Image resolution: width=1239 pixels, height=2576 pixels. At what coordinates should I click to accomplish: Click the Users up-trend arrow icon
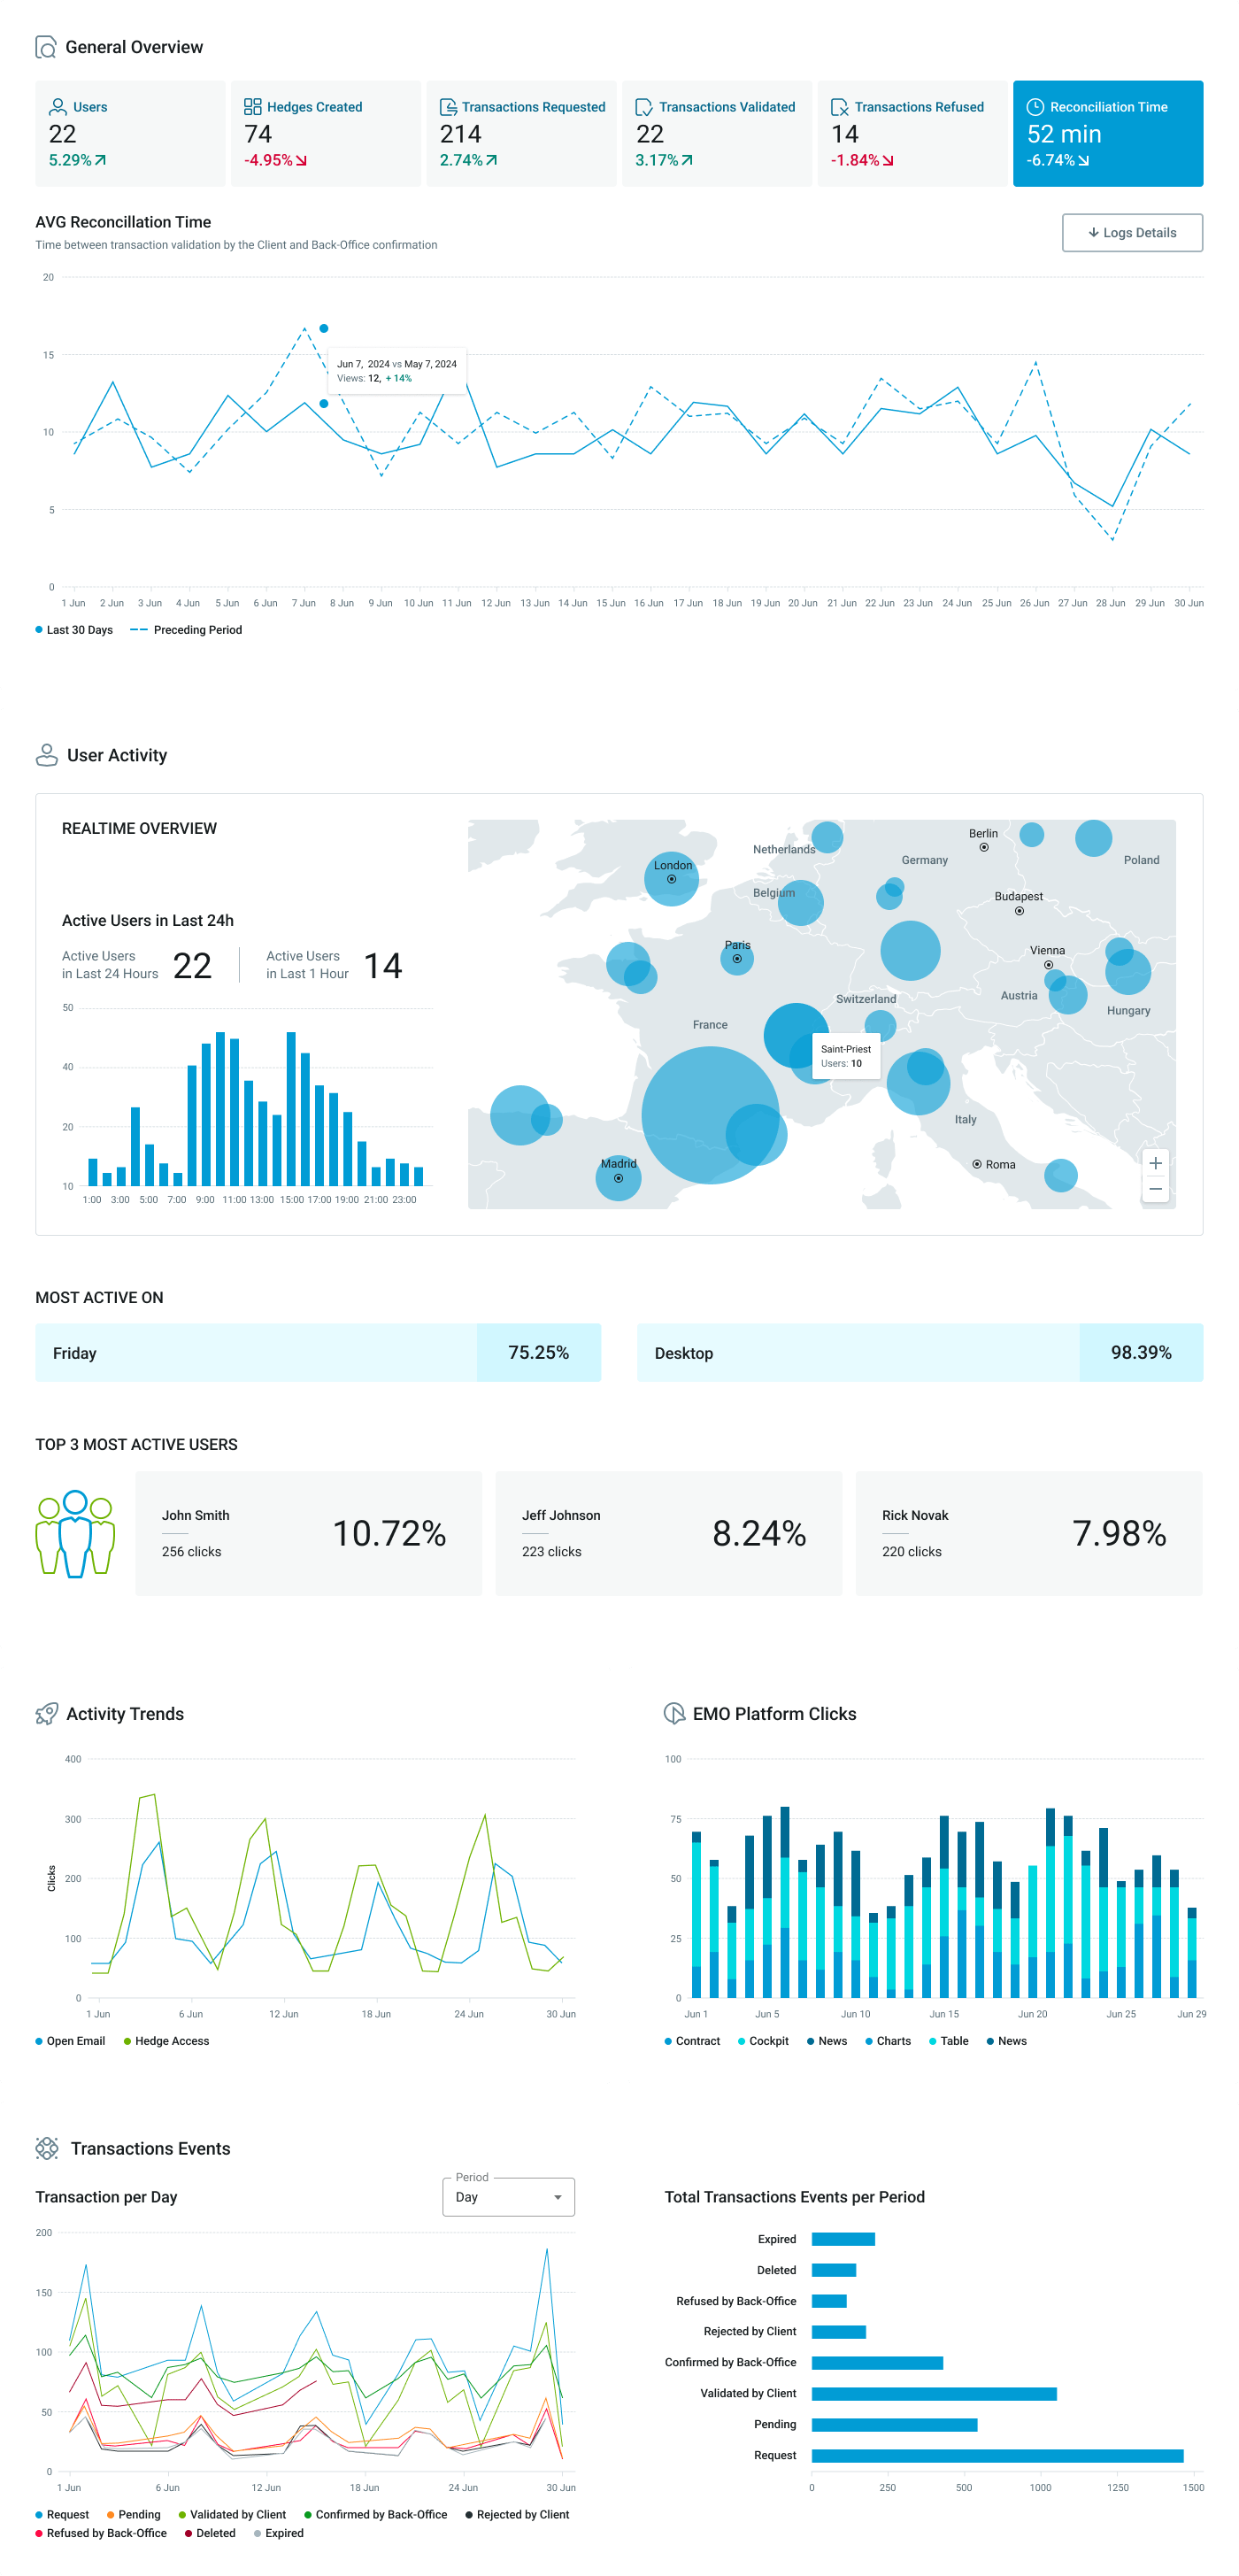click(100, 160)
